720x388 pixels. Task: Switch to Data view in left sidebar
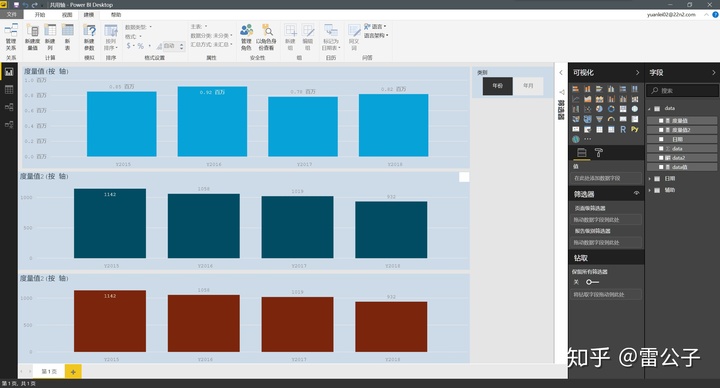pyautogui.click(x=9, y=90)
